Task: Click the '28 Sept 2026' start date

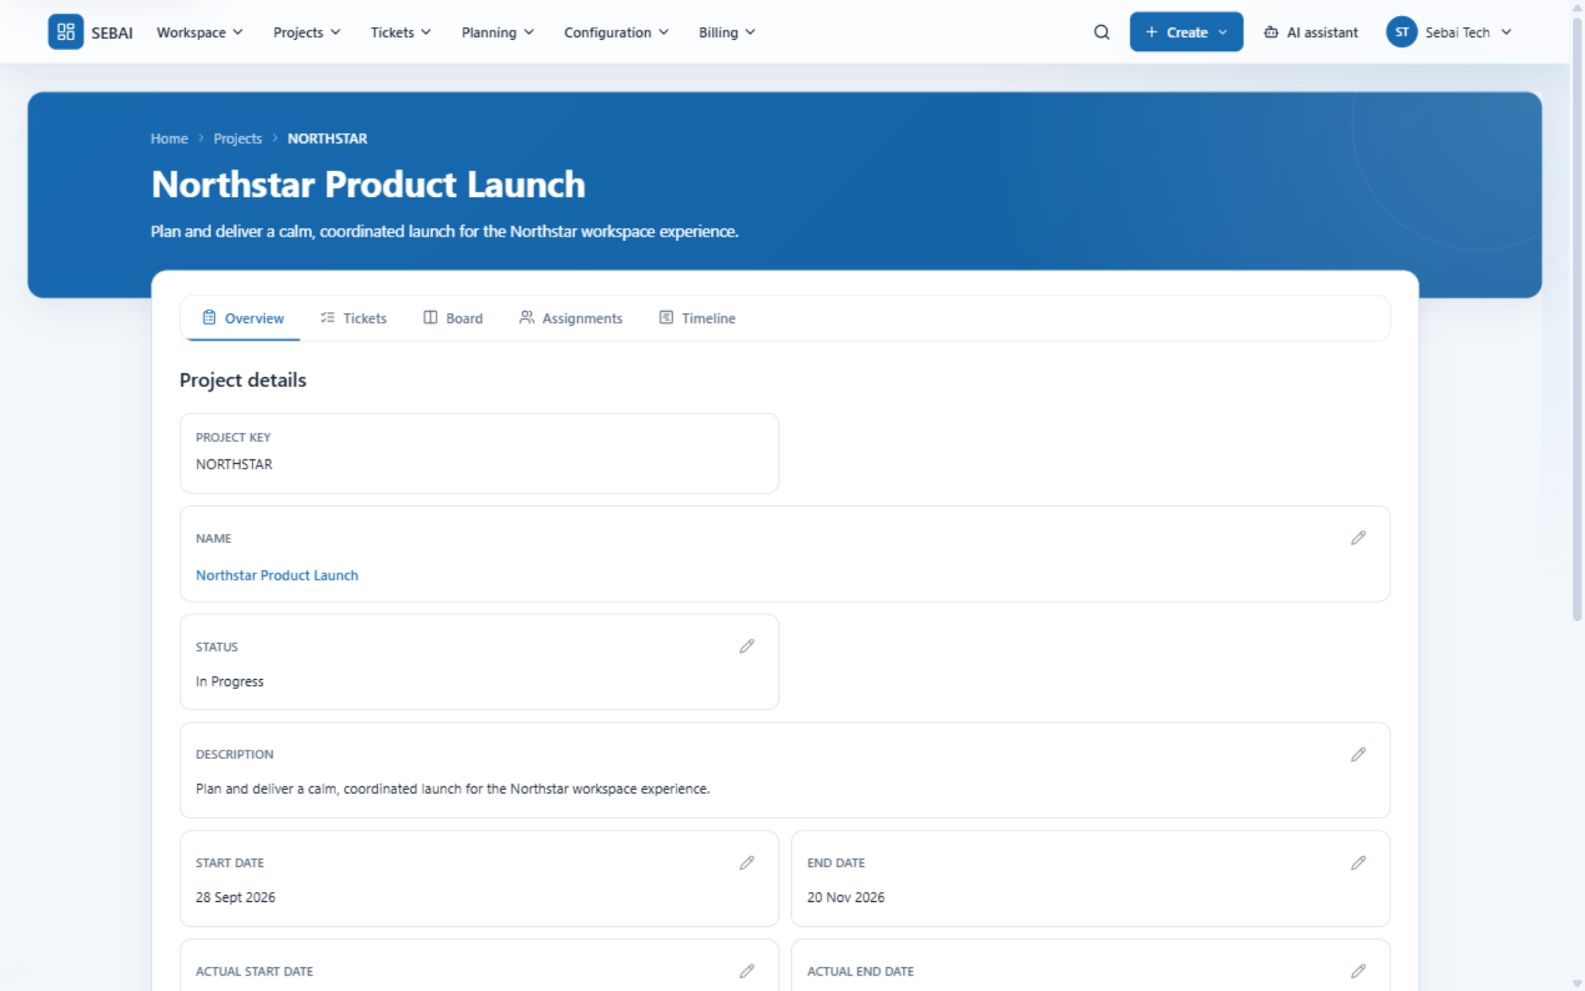Action: tap(235, 897)
